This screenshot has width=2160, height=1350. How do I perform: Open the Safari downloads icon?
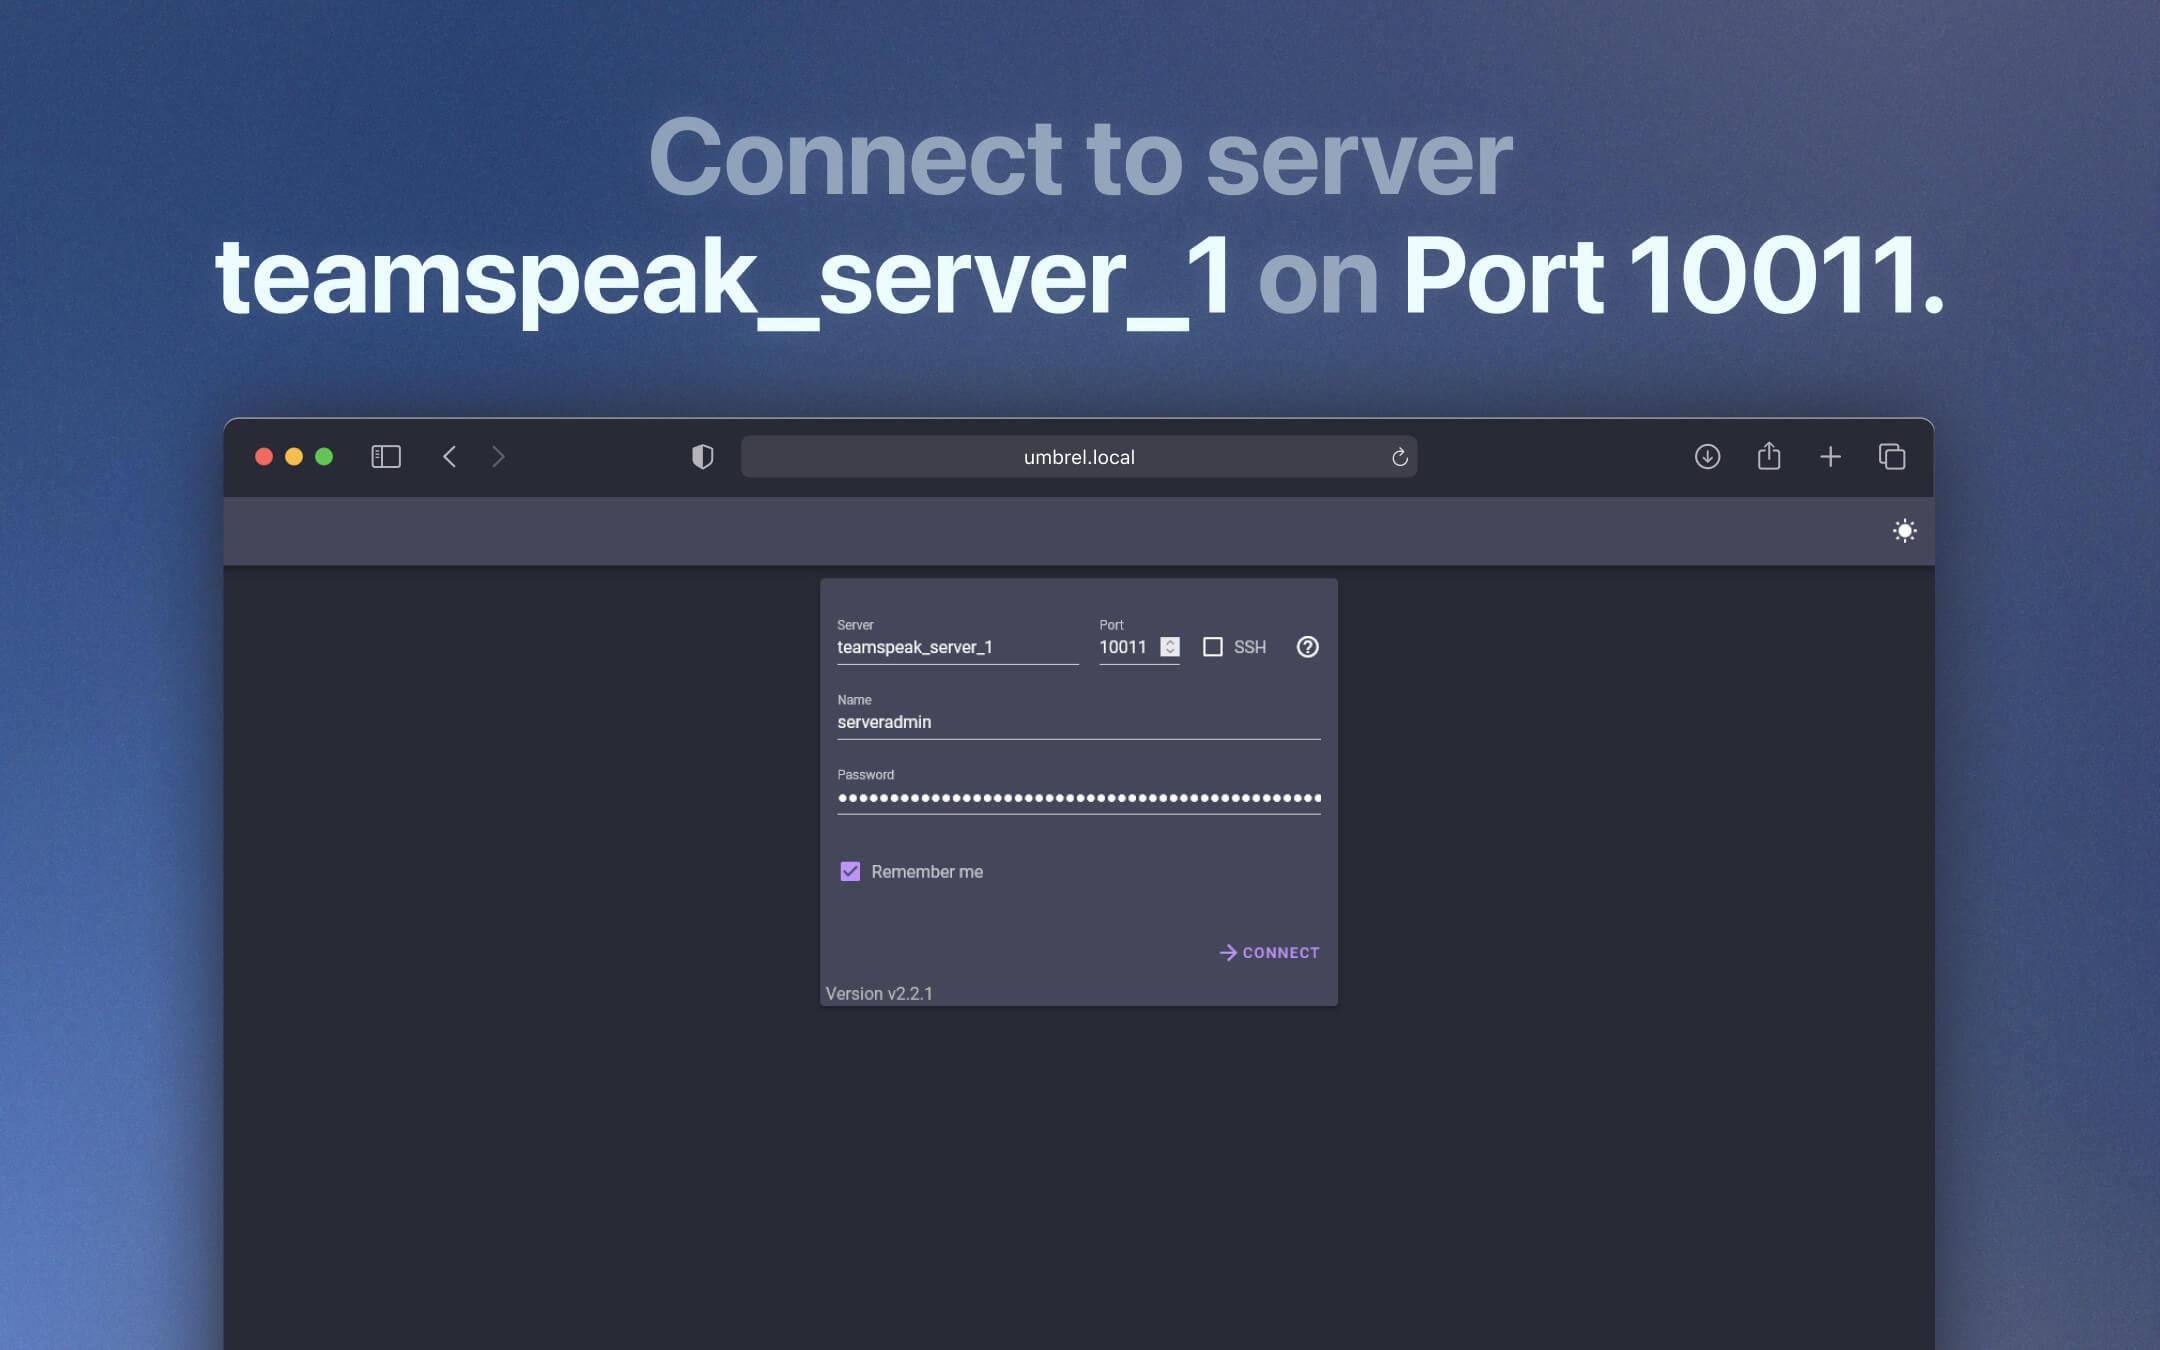pos(1707,457)
